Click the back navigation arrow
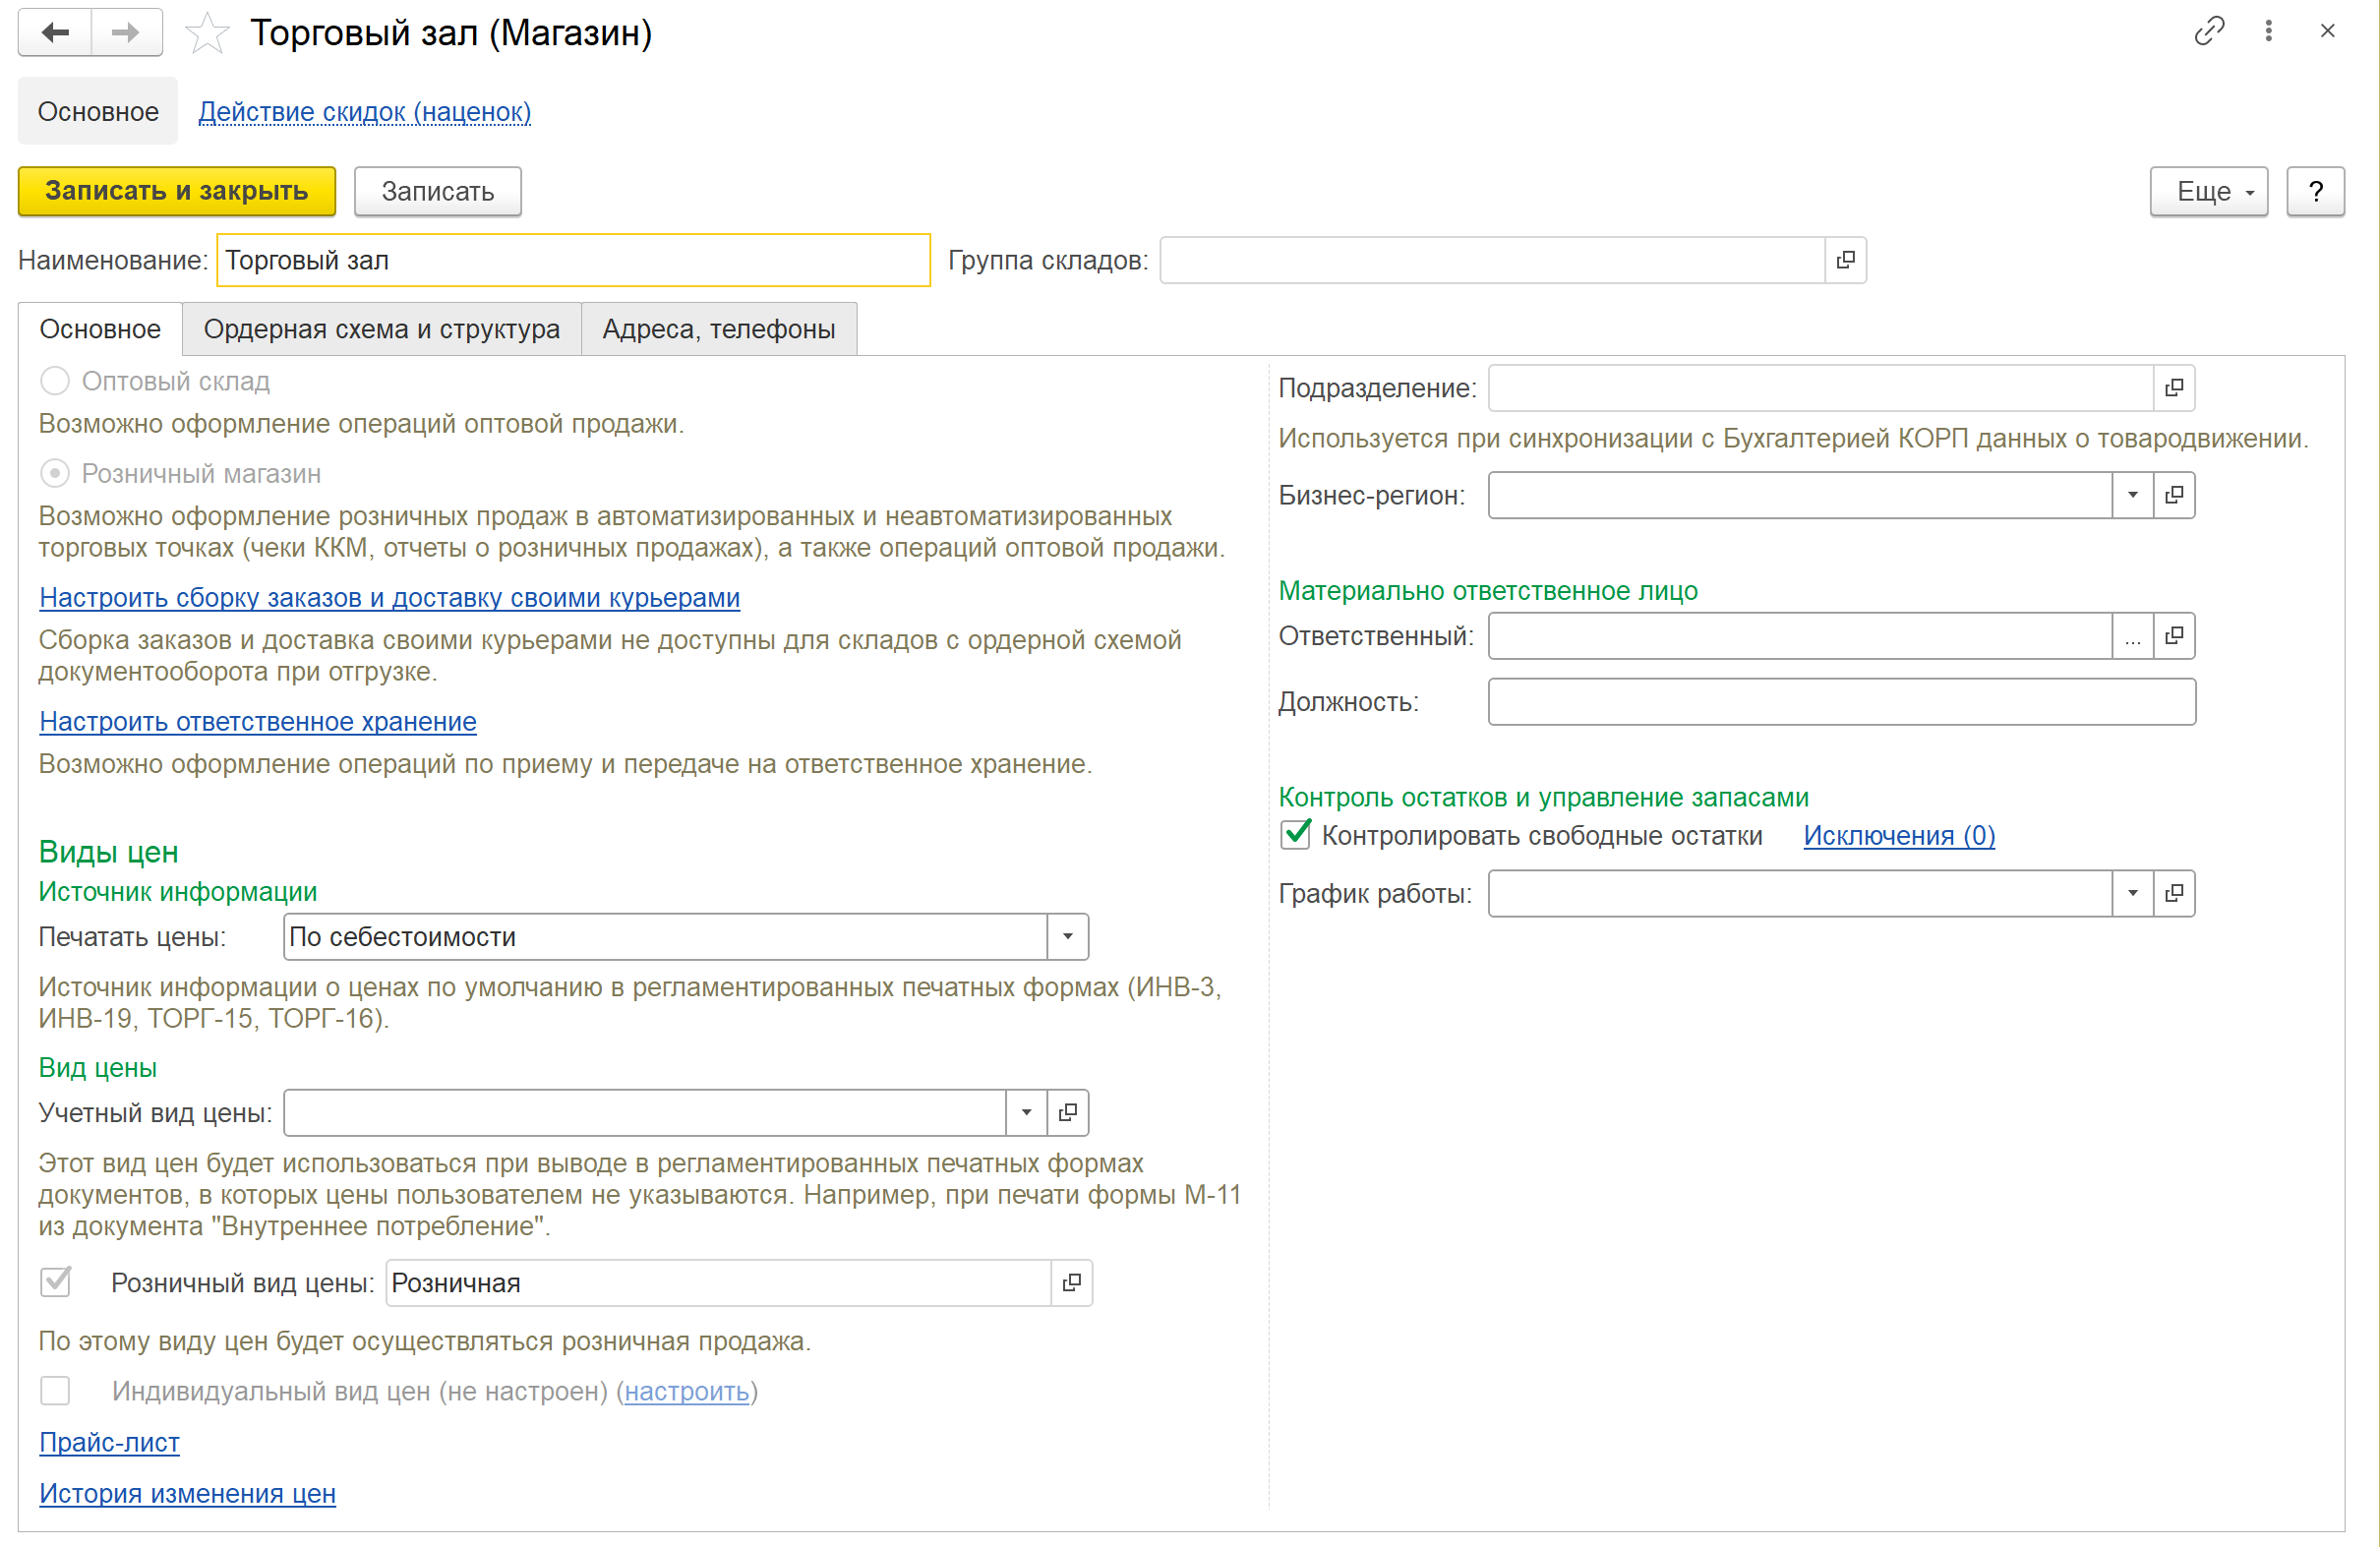2380x1547 pixels. pos(55,33)
